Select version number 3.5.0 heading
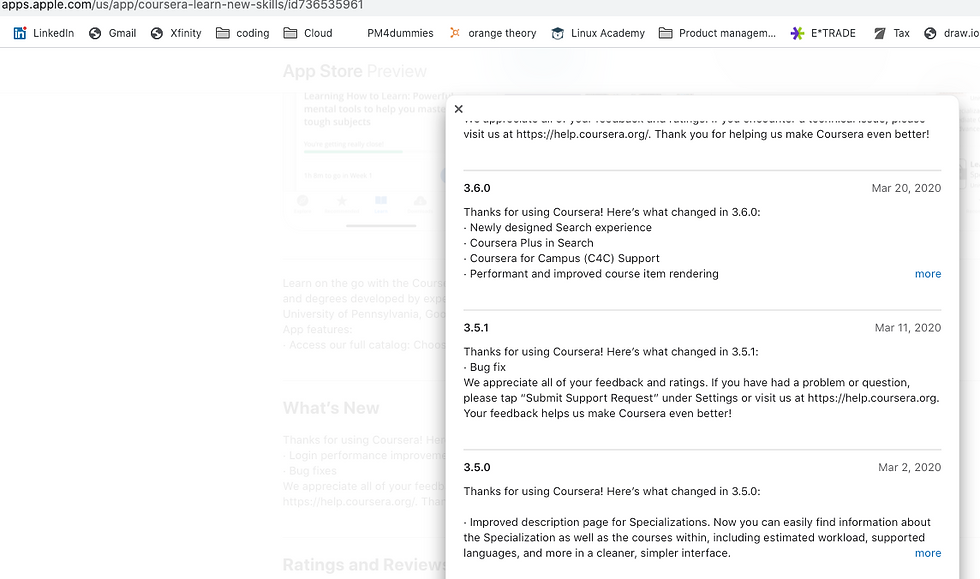The height and width of the screenshot is (579, 980). click(477, 467)
